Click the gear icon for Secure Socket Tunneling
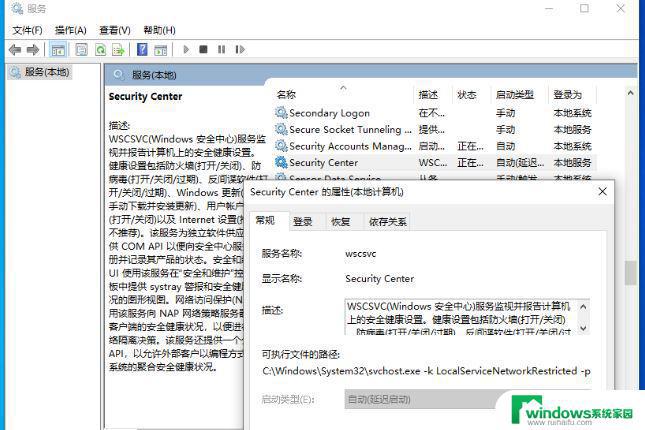Screen dimensions: 645x430 click(281, 129)
